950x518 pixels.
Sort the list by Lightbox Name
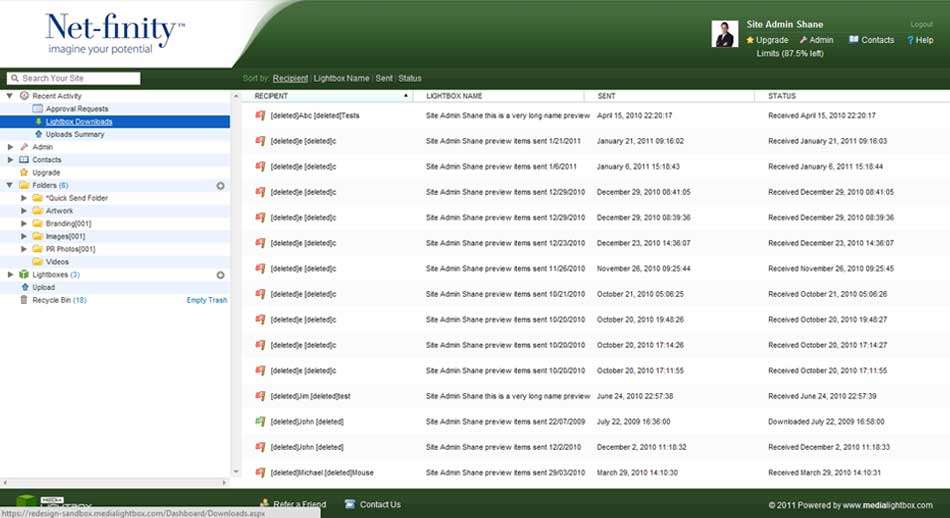342,78
